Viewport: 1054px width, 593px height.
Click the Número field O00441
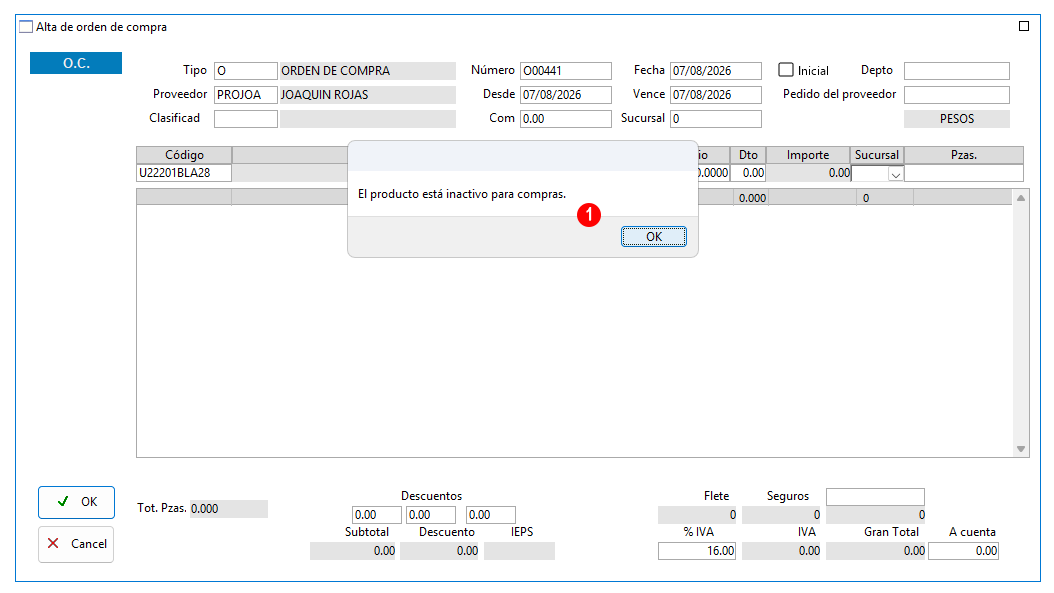pos(565,71)
